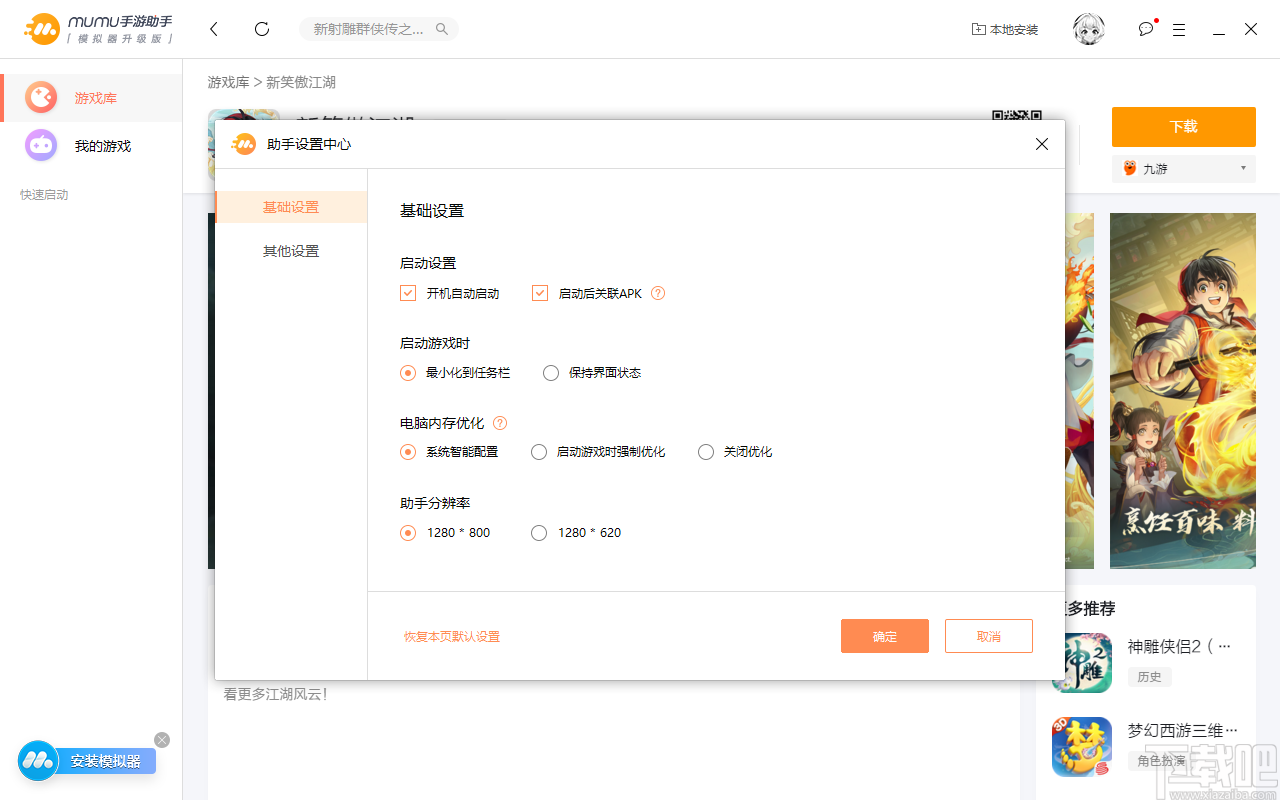
Task: Click the refresh page icon
Action: click(x=261, y=29)
